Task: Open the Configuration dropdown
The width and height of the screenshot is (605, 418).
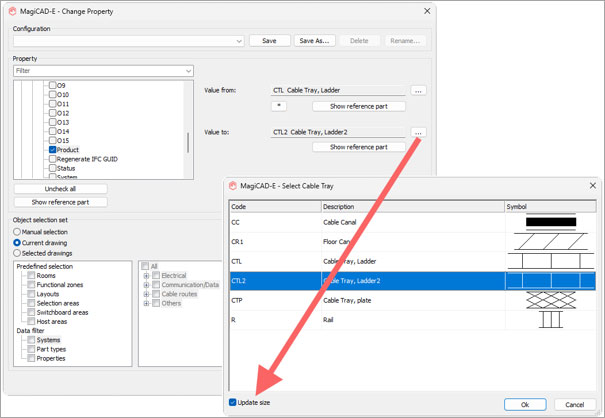Action: point(128,41)
